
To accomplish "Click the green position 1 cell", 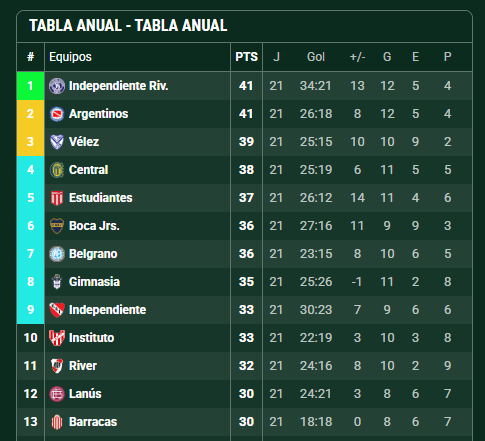I will click(30, 86).
